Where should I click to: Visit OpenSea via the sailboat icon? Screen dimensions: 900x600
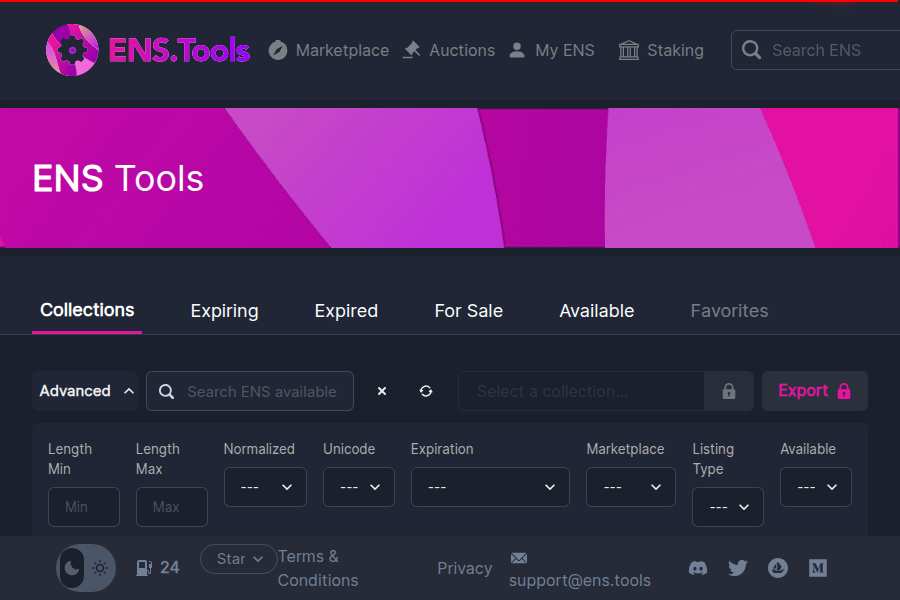[777, 568]
